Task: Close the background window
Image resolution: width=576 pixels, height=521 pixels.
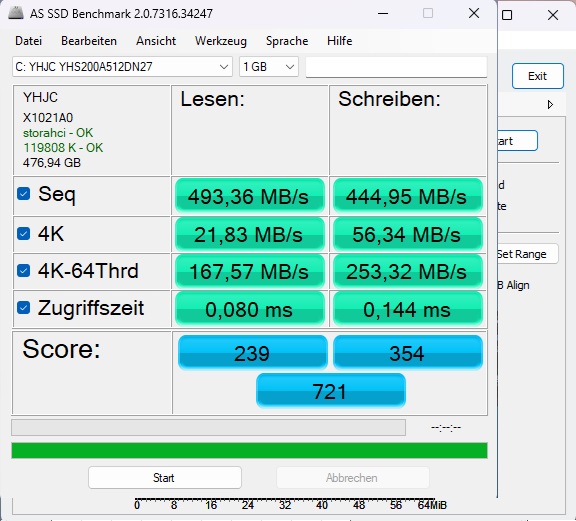Action: click(552, 15)
